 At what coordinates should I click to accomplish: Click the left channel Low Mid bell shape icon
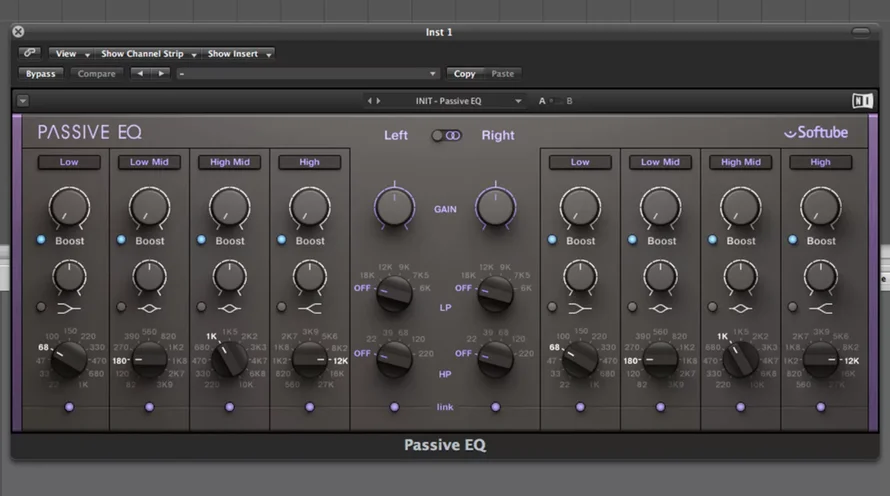click(149, 309)
